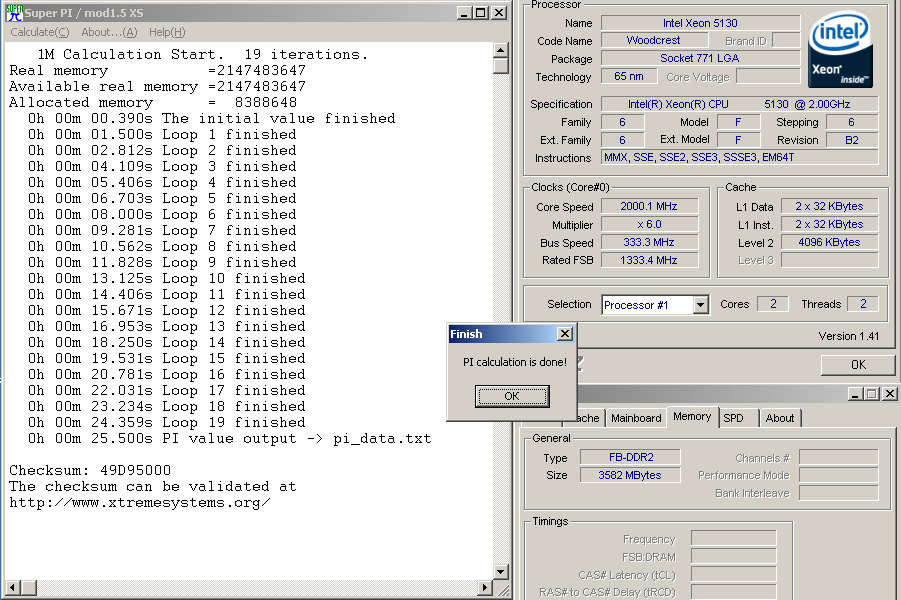The image size is (901, 600).
Task: Click the L1 Data cache value
Action: click(829, 206)
